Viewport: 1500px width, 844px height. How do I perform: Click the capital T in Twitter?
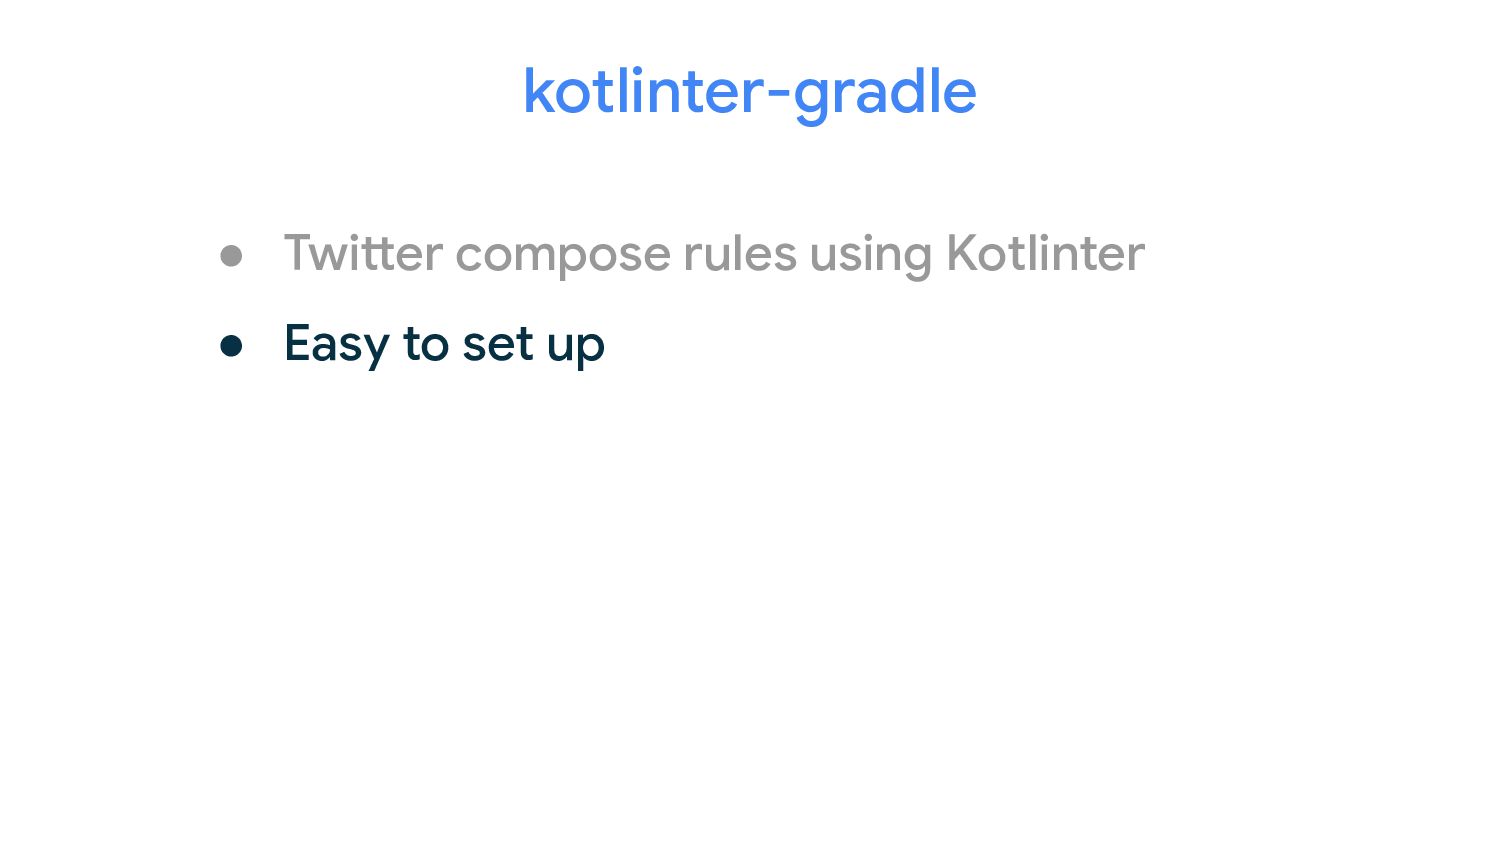[x=302, y=252]
